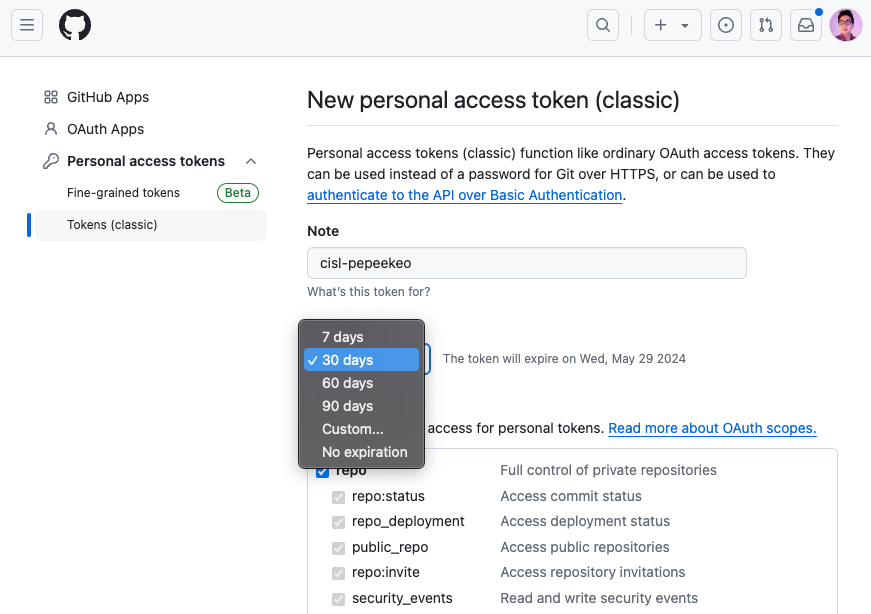The height and width of the screenshot is (614, 871).
Task: Select Custom... from expiration list
Action: point(352,429)
